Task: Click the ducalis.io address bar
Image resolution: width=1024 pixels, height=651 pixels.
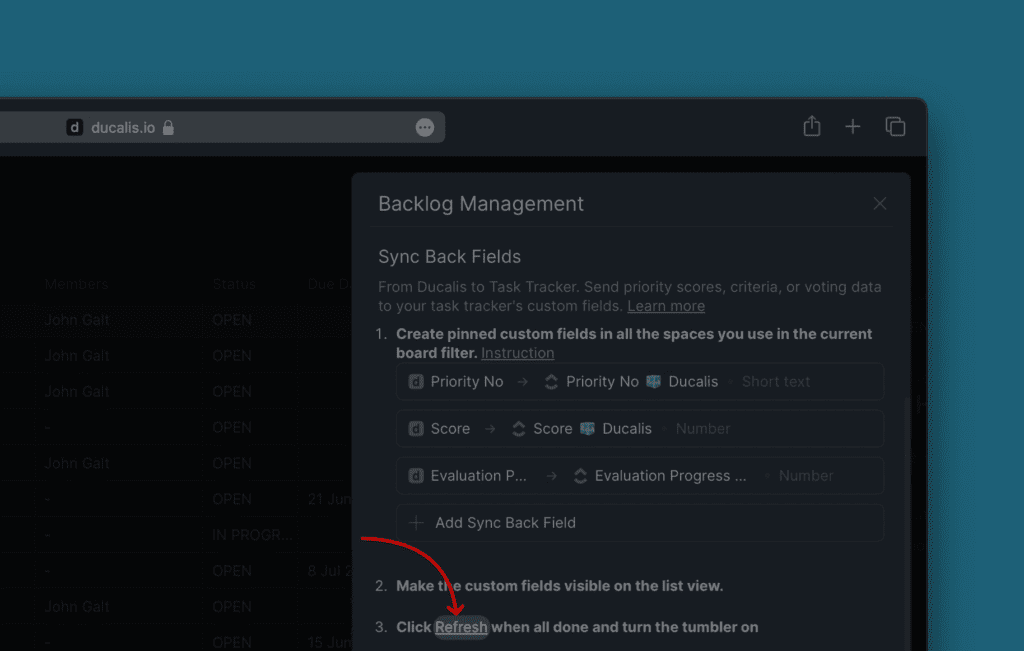Action: pos(250,128)
